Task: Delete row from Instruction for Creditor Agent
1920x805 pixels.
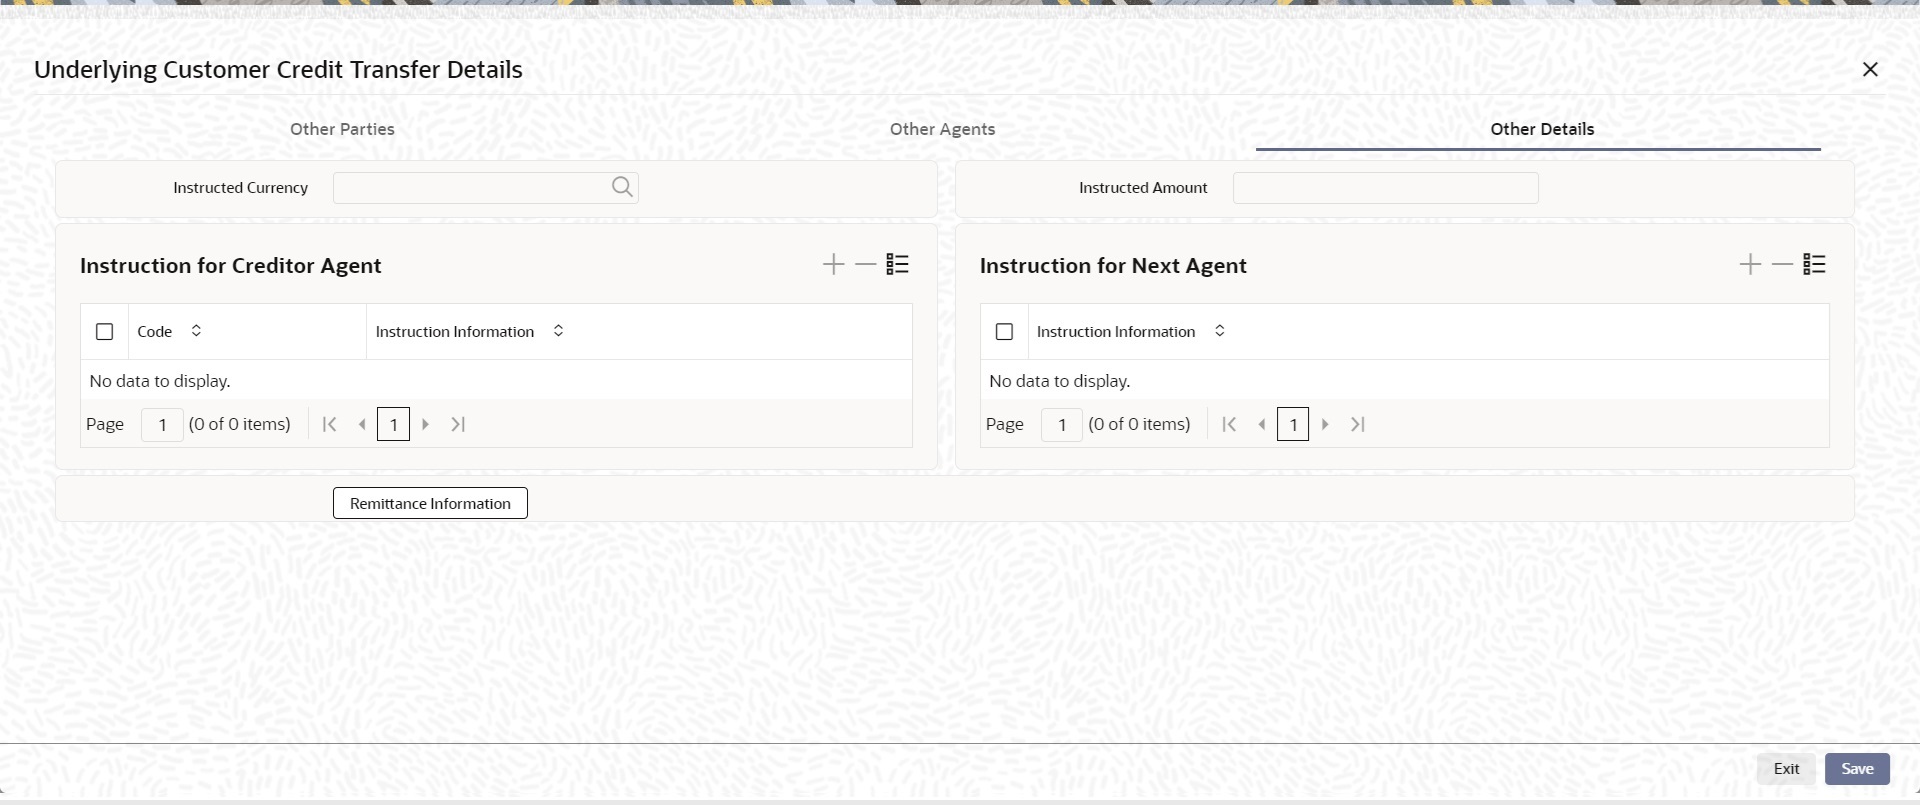Action: [x=866, y=265]
